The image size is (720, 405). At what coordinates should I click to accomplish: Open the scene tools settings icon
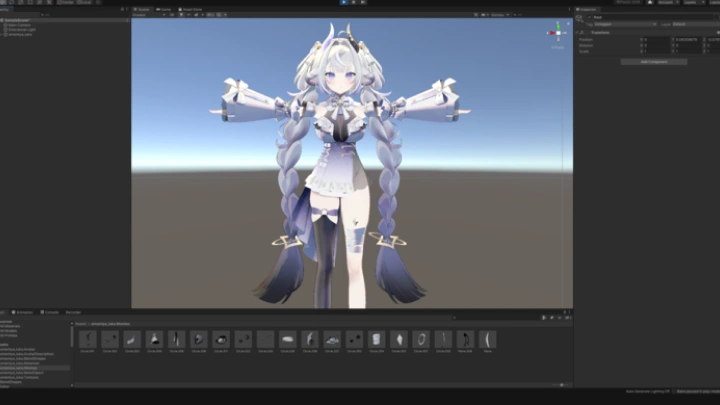(476, 15)
